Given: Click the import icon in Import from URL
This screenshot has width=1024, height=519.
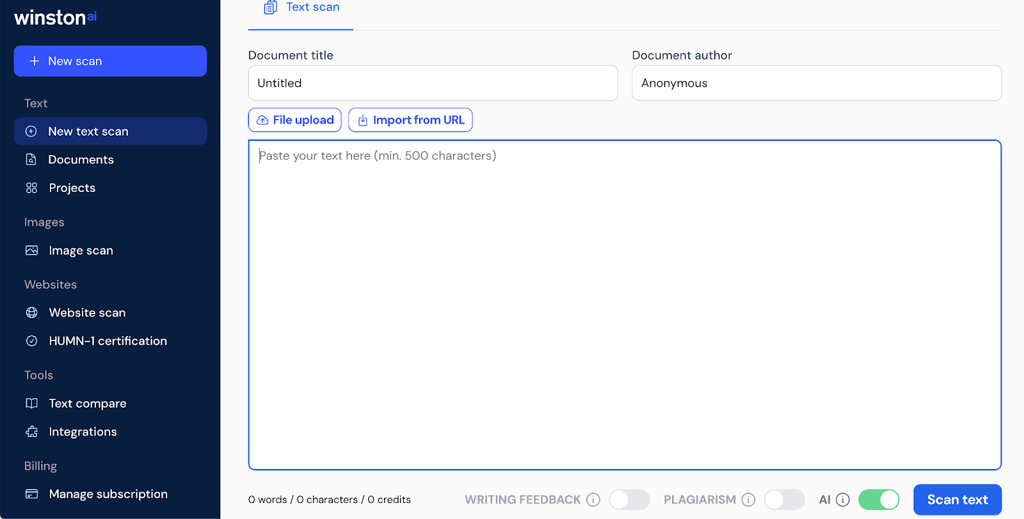Looking at the screenshot, I should pos(362,120).
